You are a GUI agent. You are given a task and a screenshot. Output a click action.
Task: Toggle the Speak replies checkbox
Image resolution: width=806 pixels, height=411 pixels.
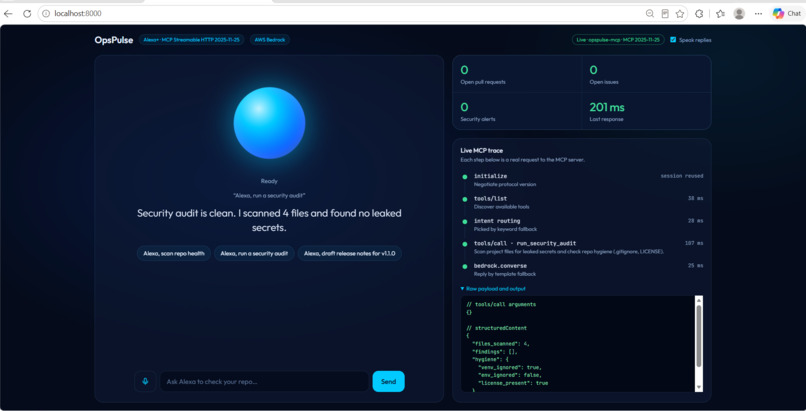coord(673,40)
